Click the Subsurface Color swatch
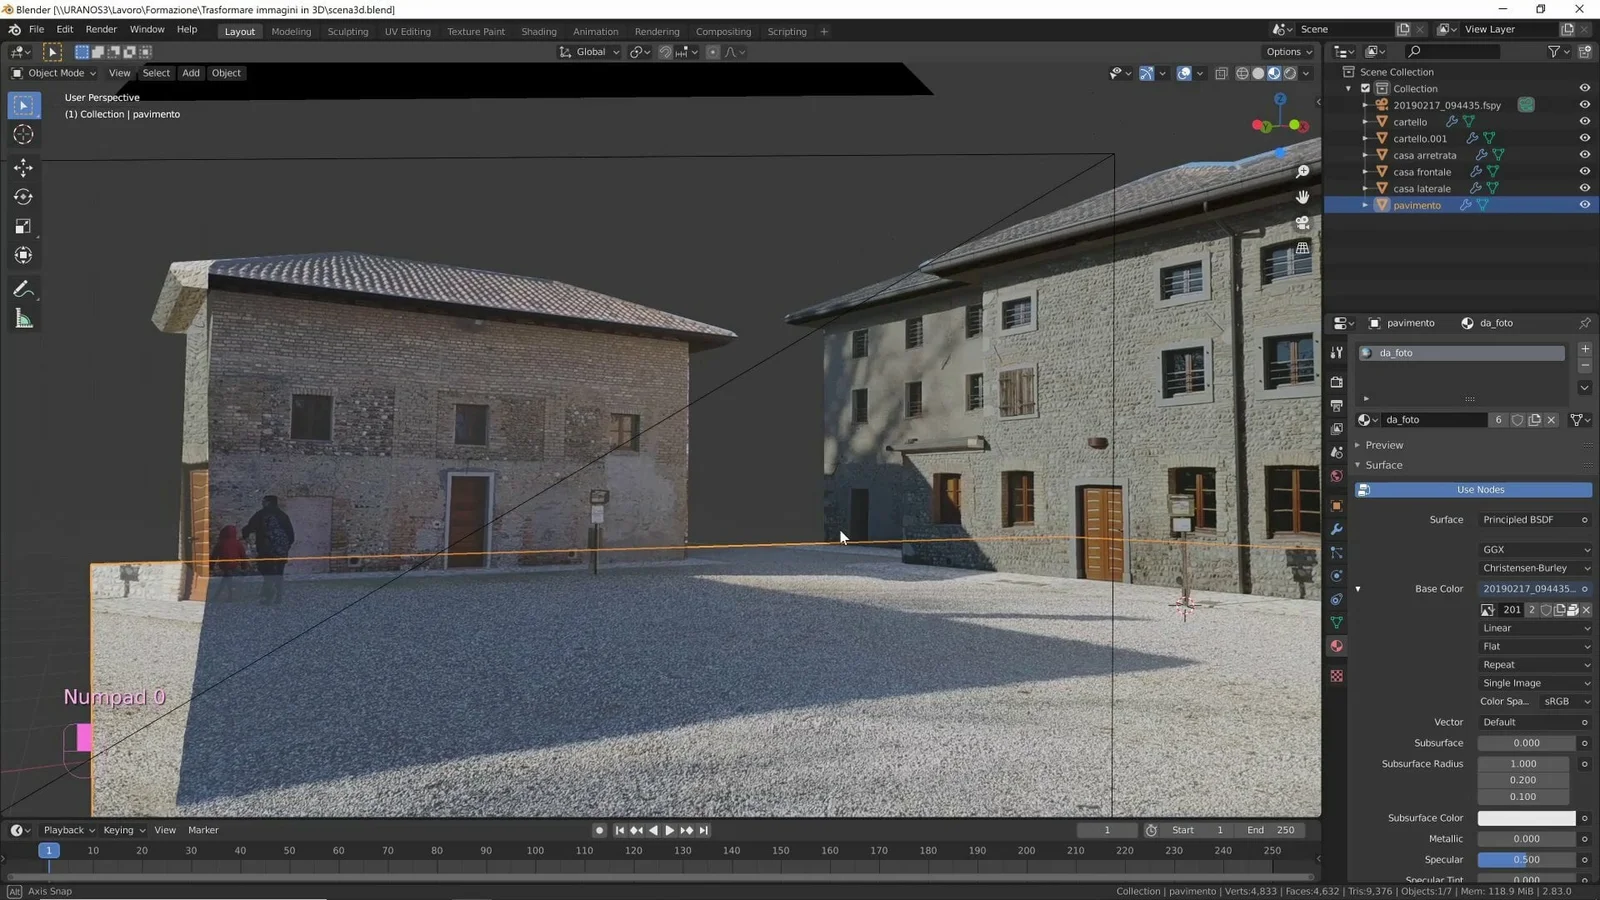1600x900 pixels. [x=1524, y=817]
